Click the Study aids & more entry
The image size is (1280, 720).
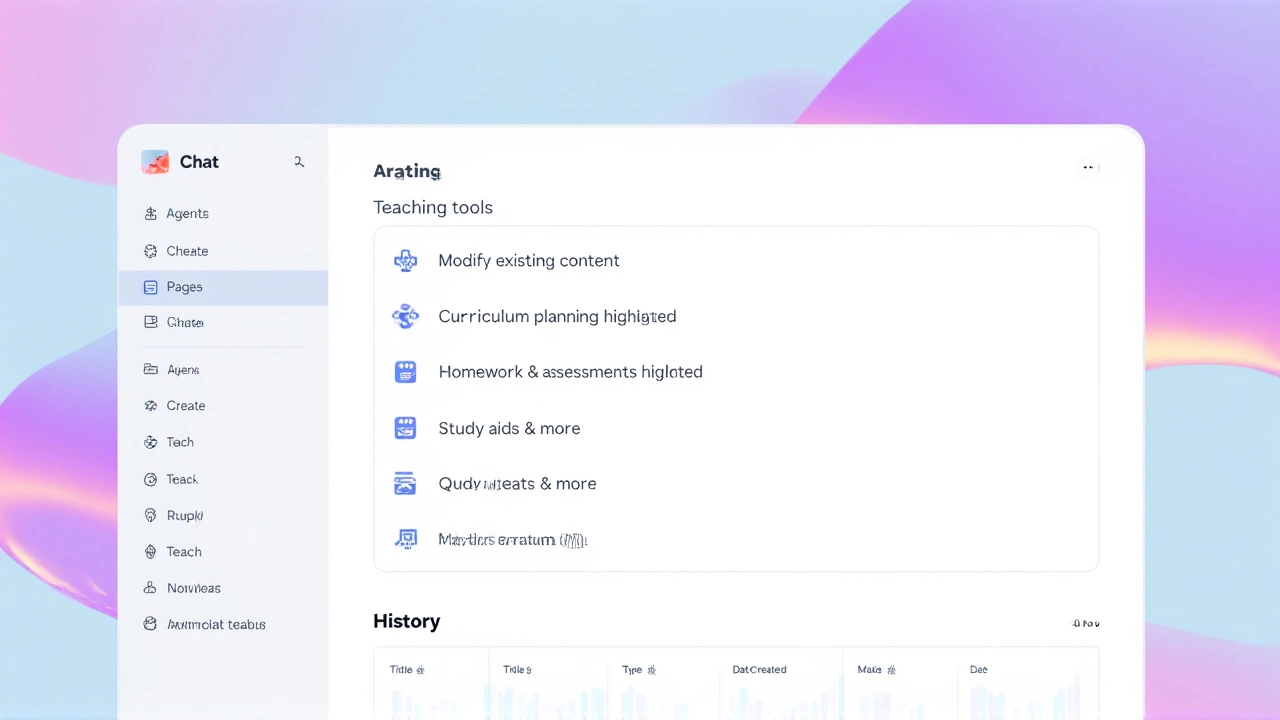pos(509,428)
